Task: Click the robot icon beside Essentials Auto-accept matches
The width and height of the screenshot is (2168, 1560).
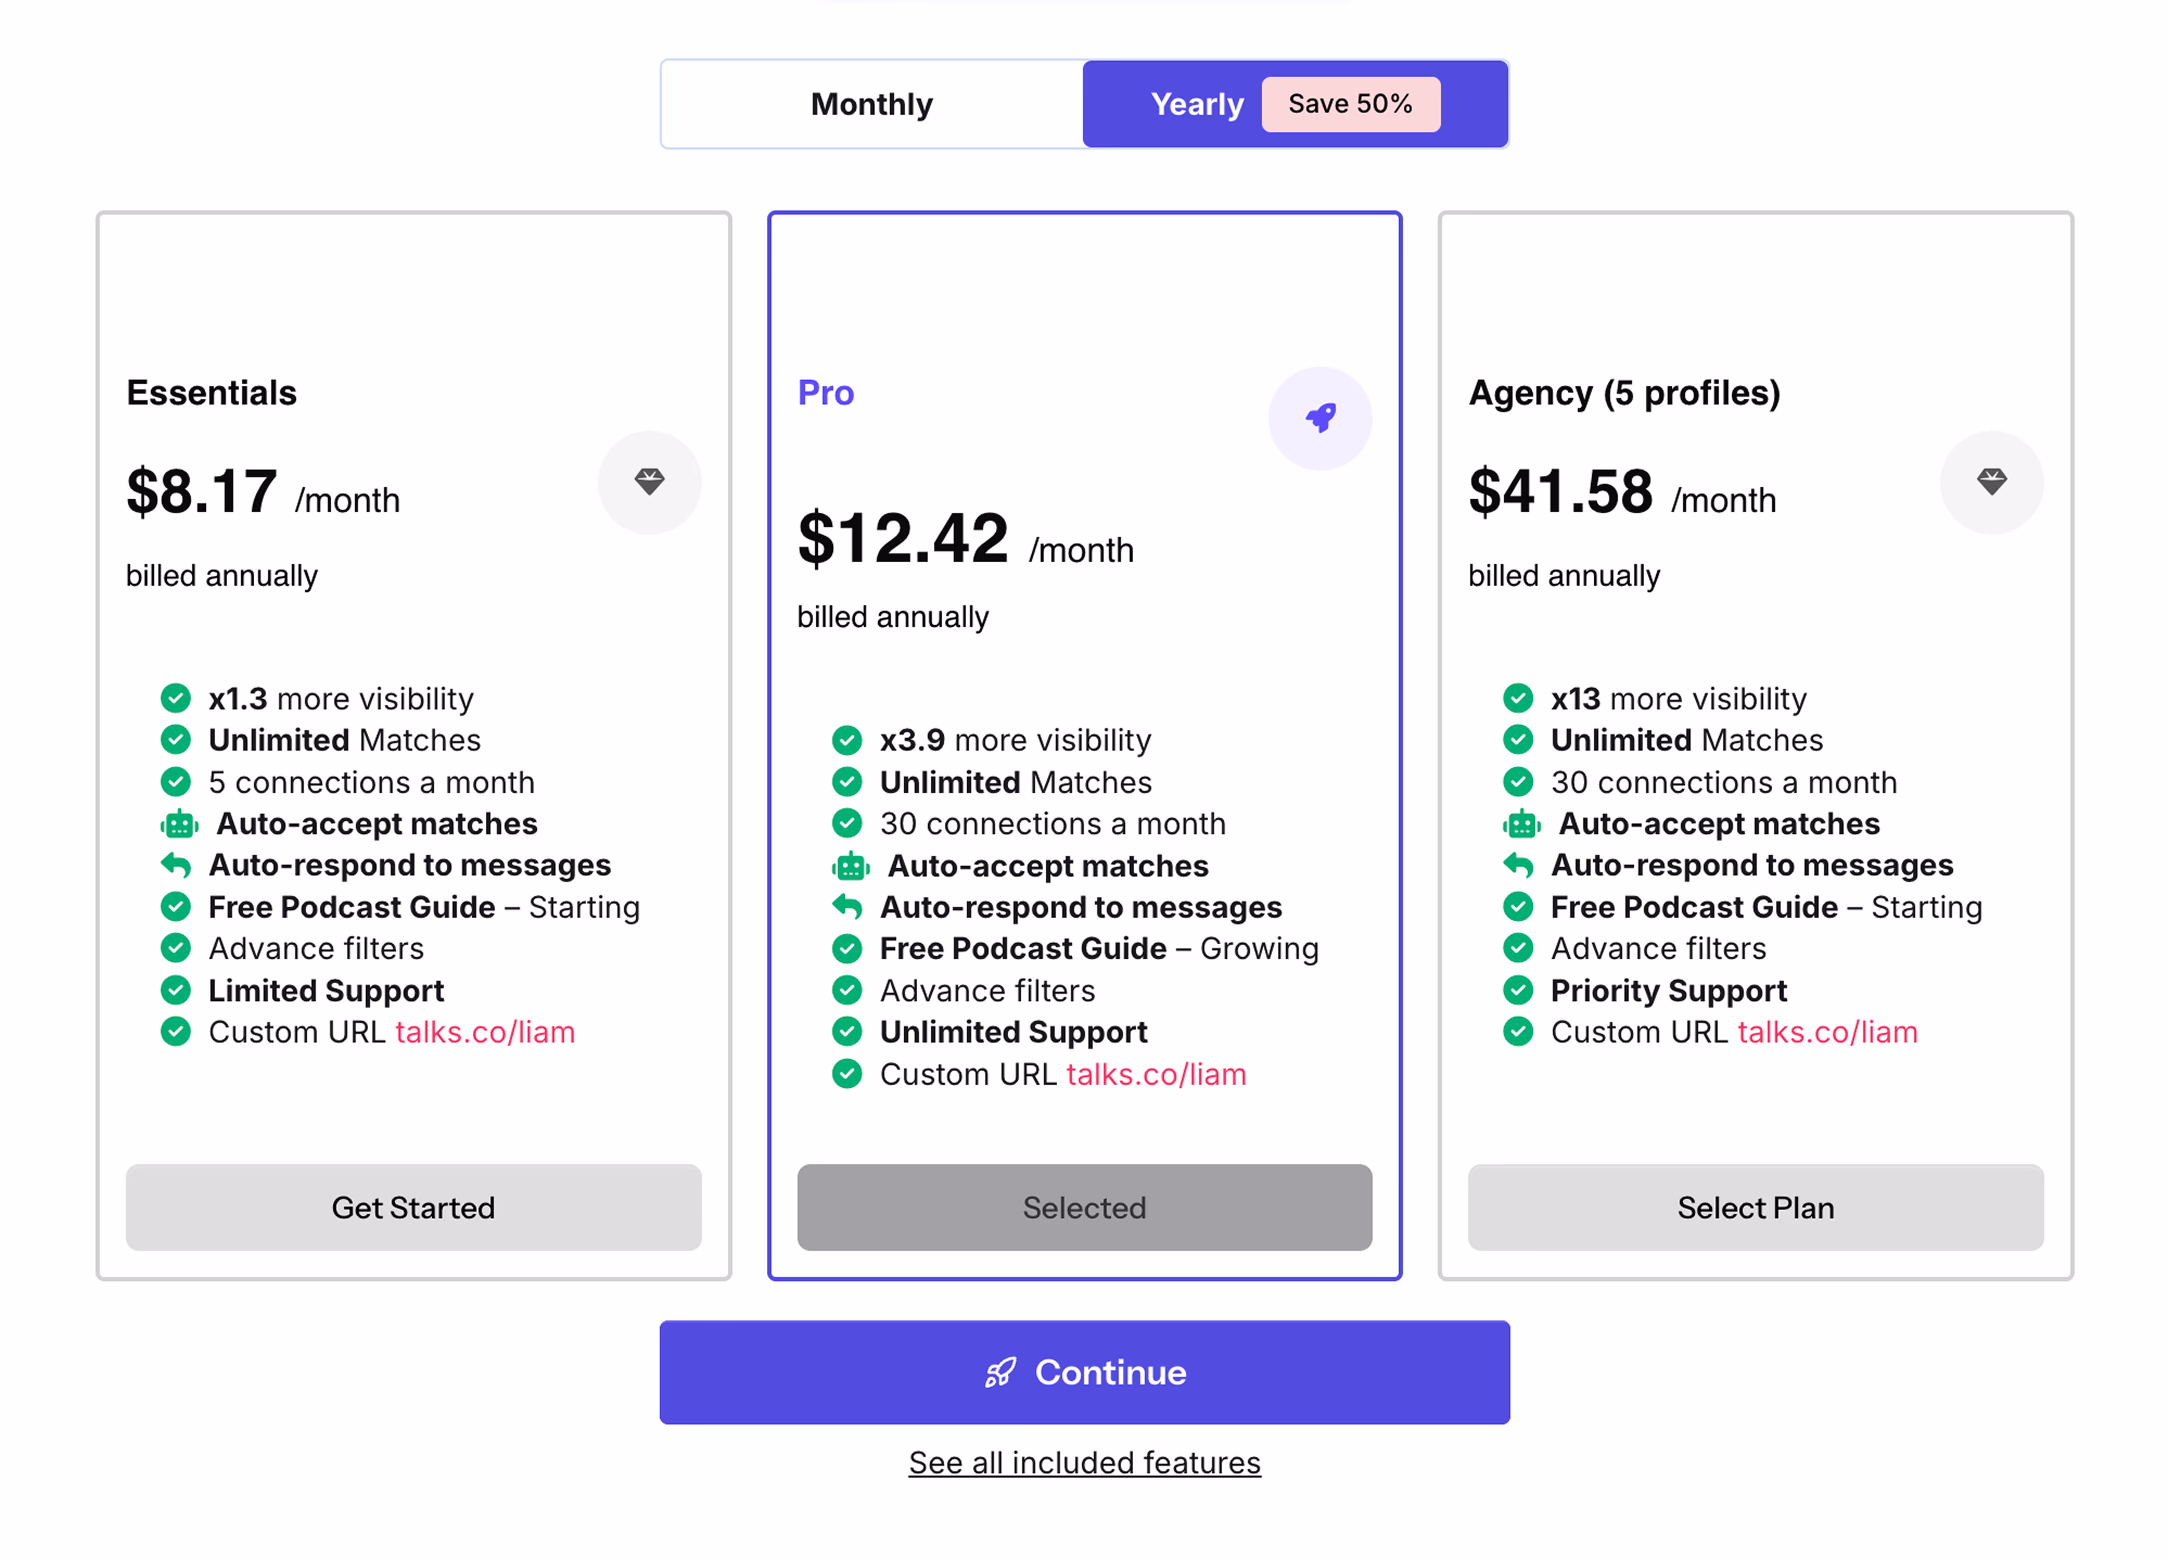Action: (x=179, y=824)
